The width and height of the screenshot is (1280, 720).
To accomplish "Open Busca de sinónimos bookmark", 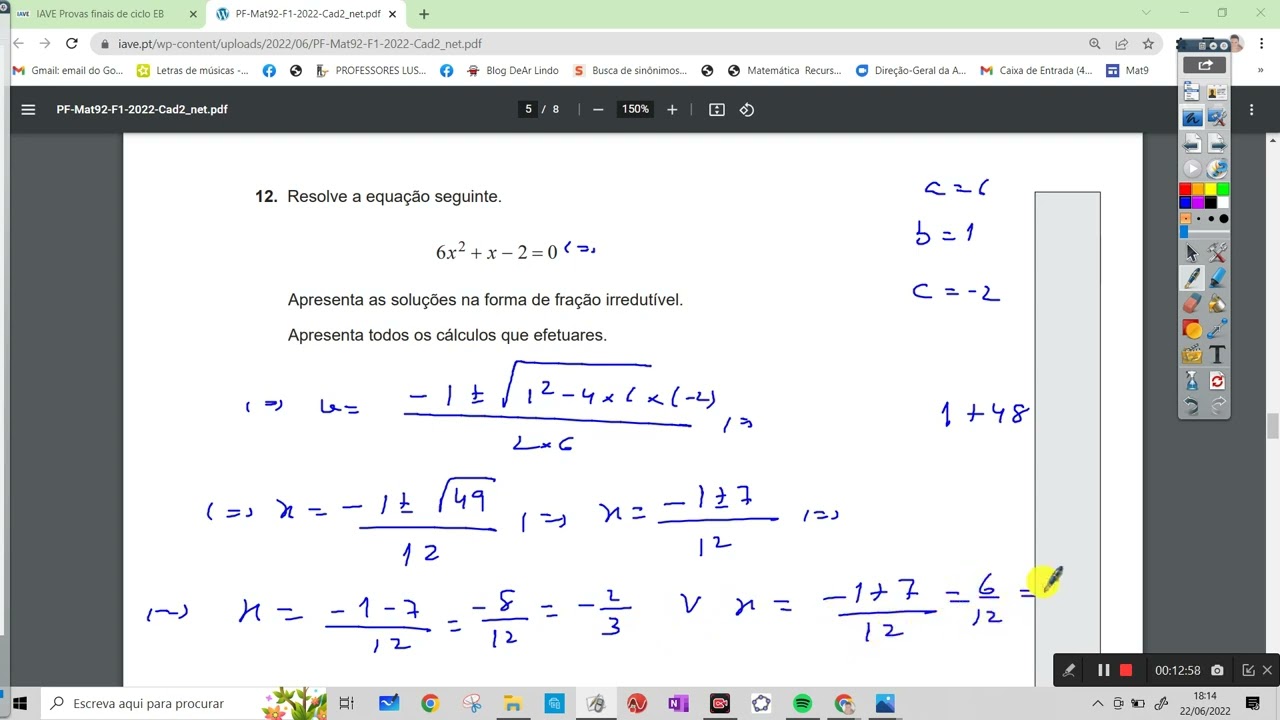I will coord(630,71).
